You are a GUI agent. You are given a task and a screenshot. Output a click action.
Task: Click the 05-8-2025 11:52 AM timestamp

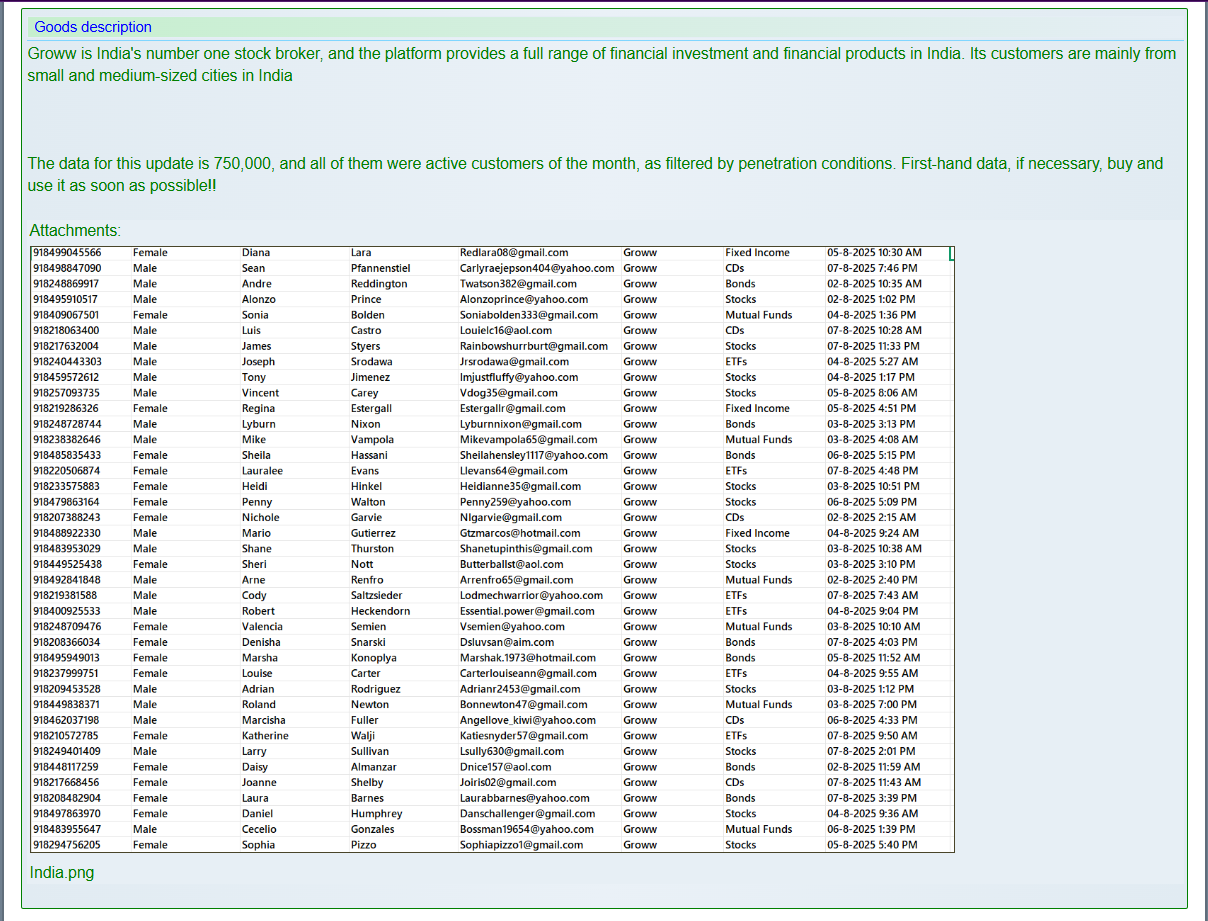(x=874, y=658)
